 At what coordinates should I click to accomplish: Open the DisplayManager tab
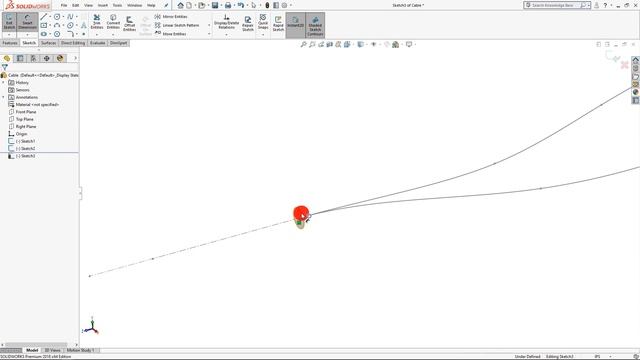pyautogui.click(x=60, y=58)
